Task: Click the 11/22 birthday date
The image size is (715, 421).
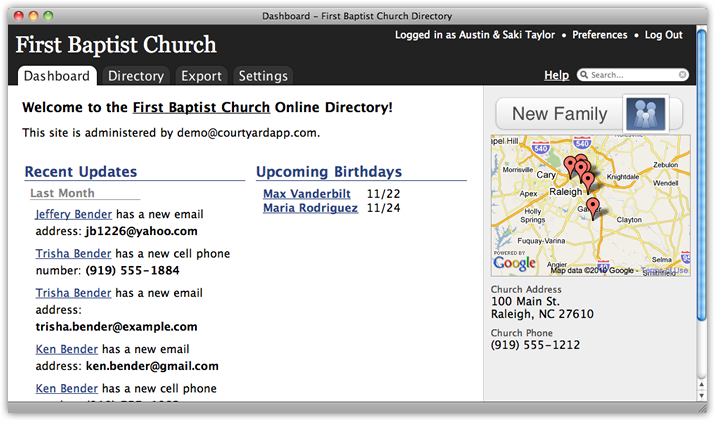Action: [383, 194]
